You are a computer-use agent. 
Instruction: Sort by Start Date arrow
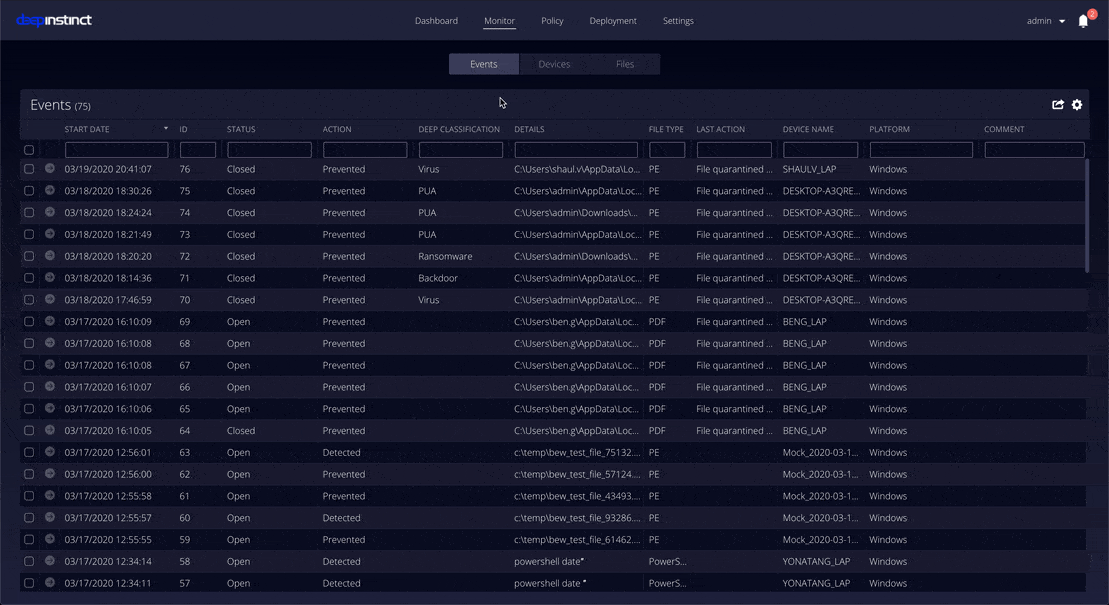pos(166,129)
